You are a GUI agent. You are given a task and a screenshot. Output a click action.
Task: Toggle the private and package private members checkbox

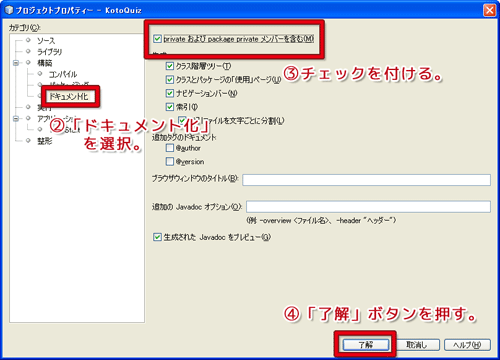[x=158, y=39]
